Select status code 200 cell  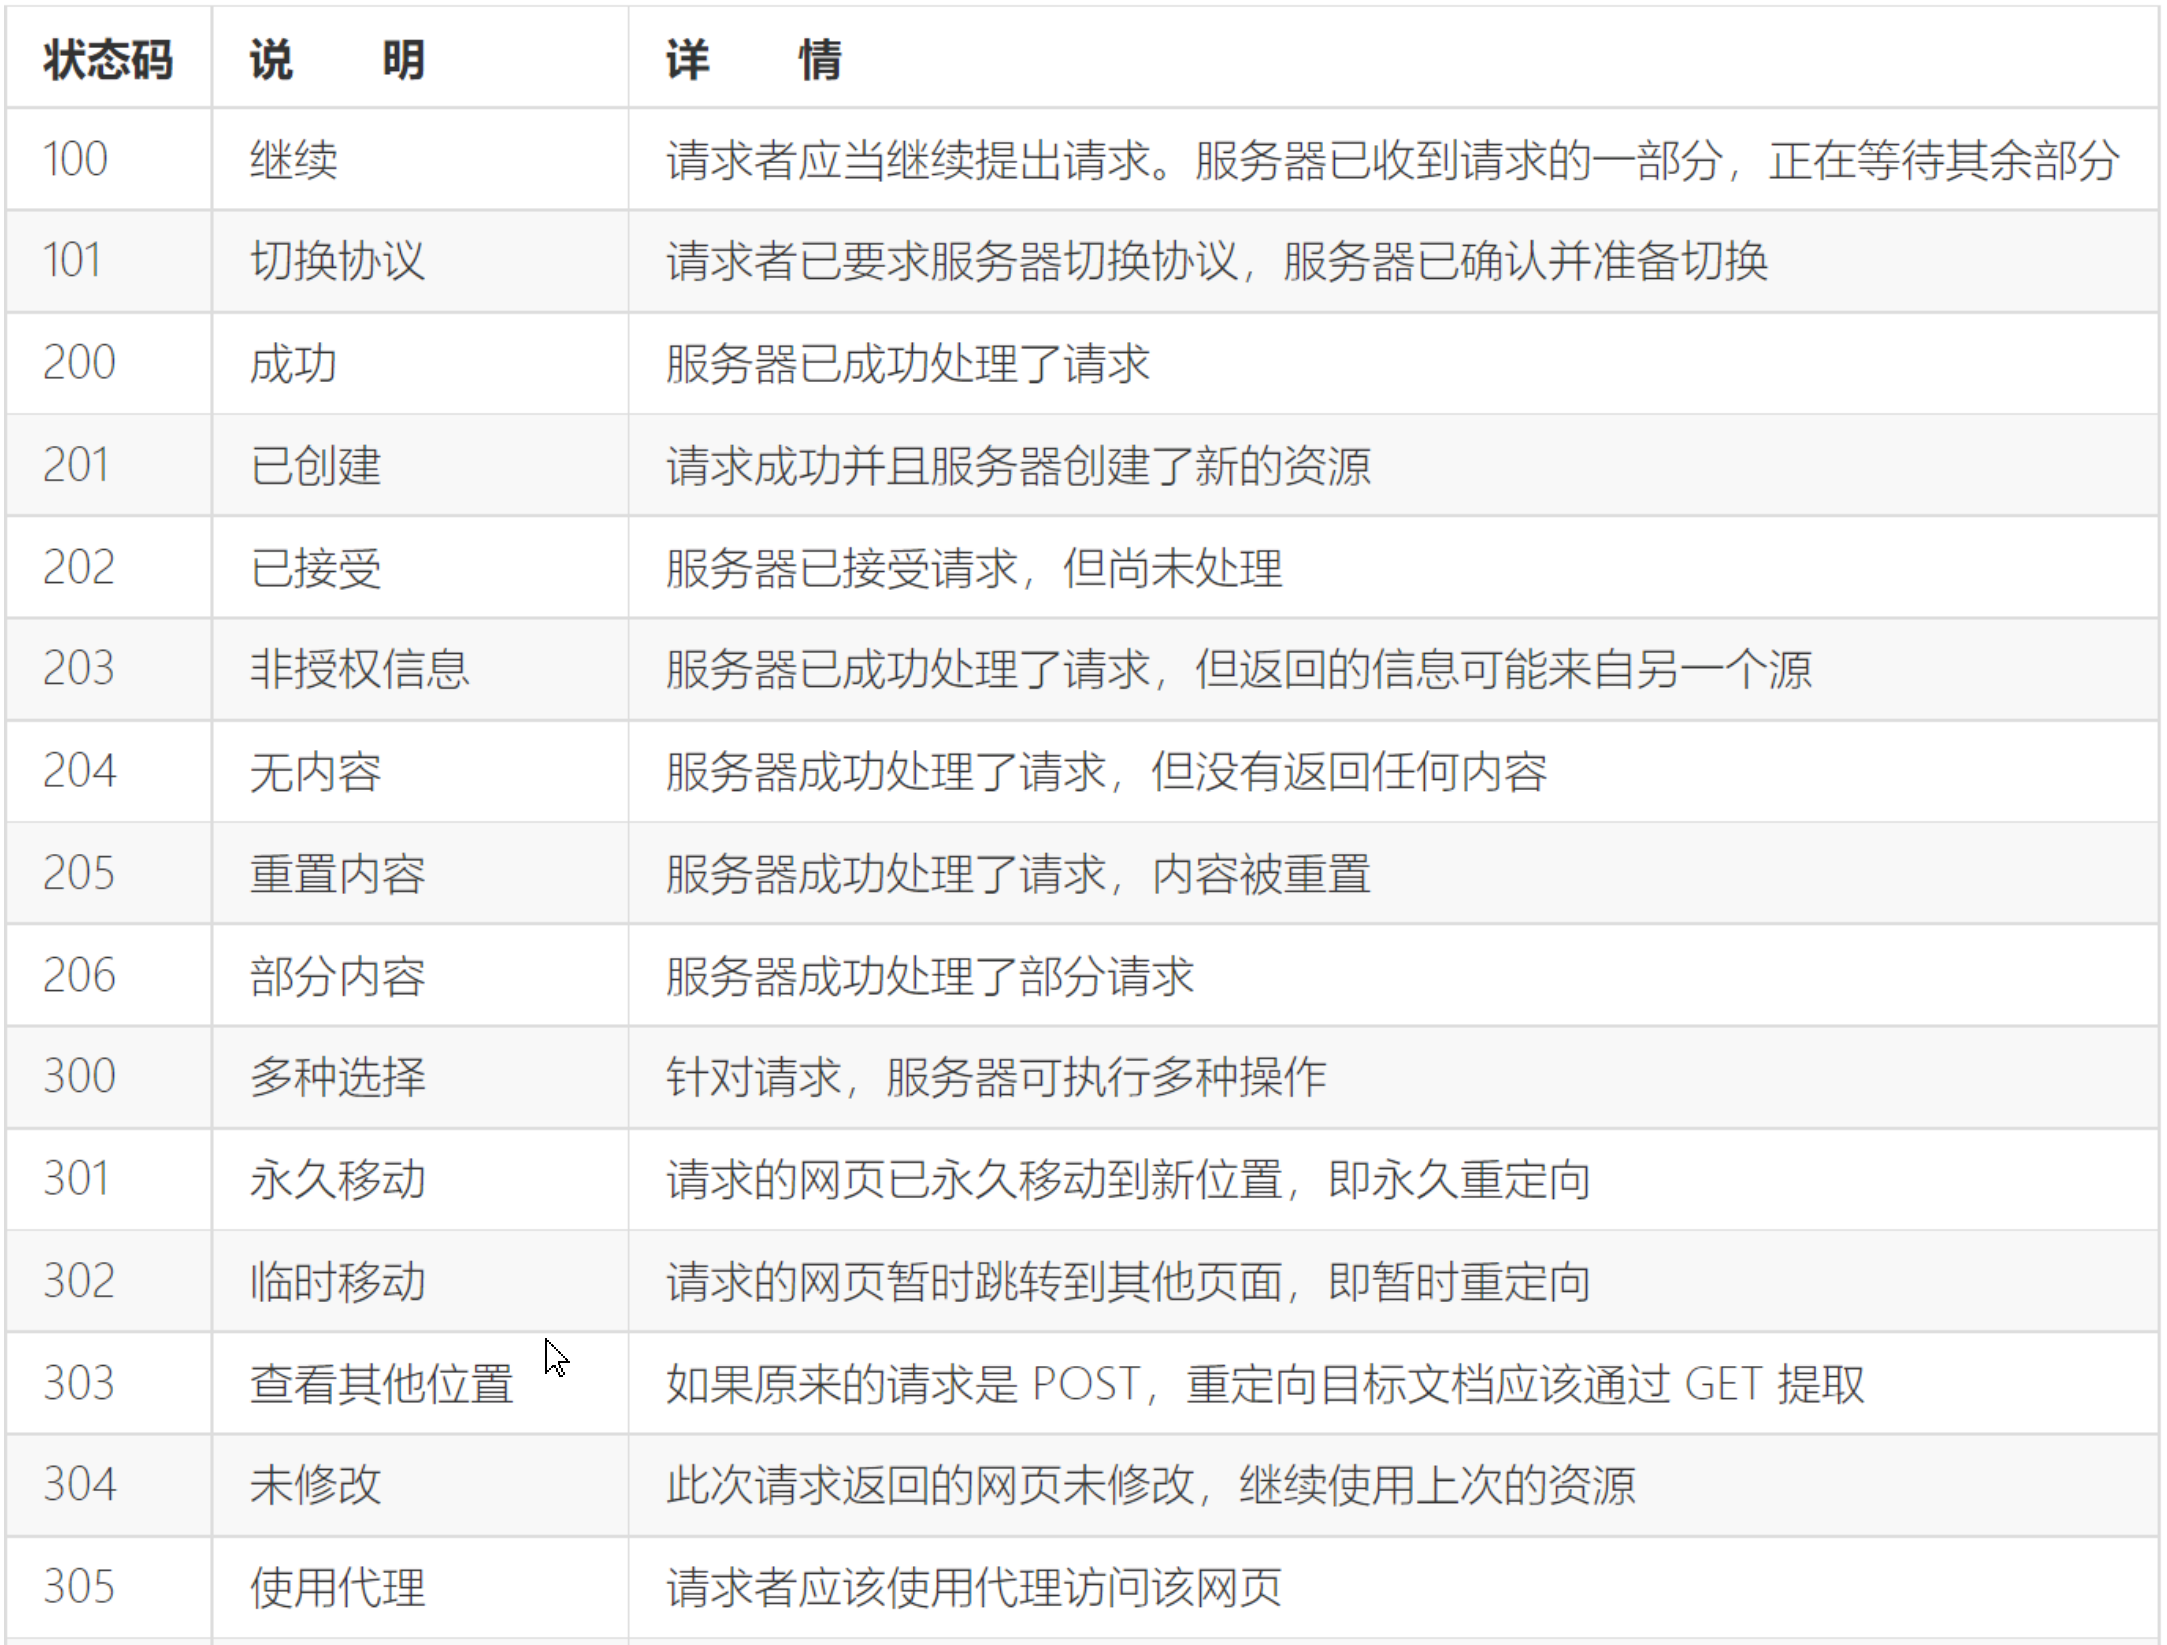(79, 363)
